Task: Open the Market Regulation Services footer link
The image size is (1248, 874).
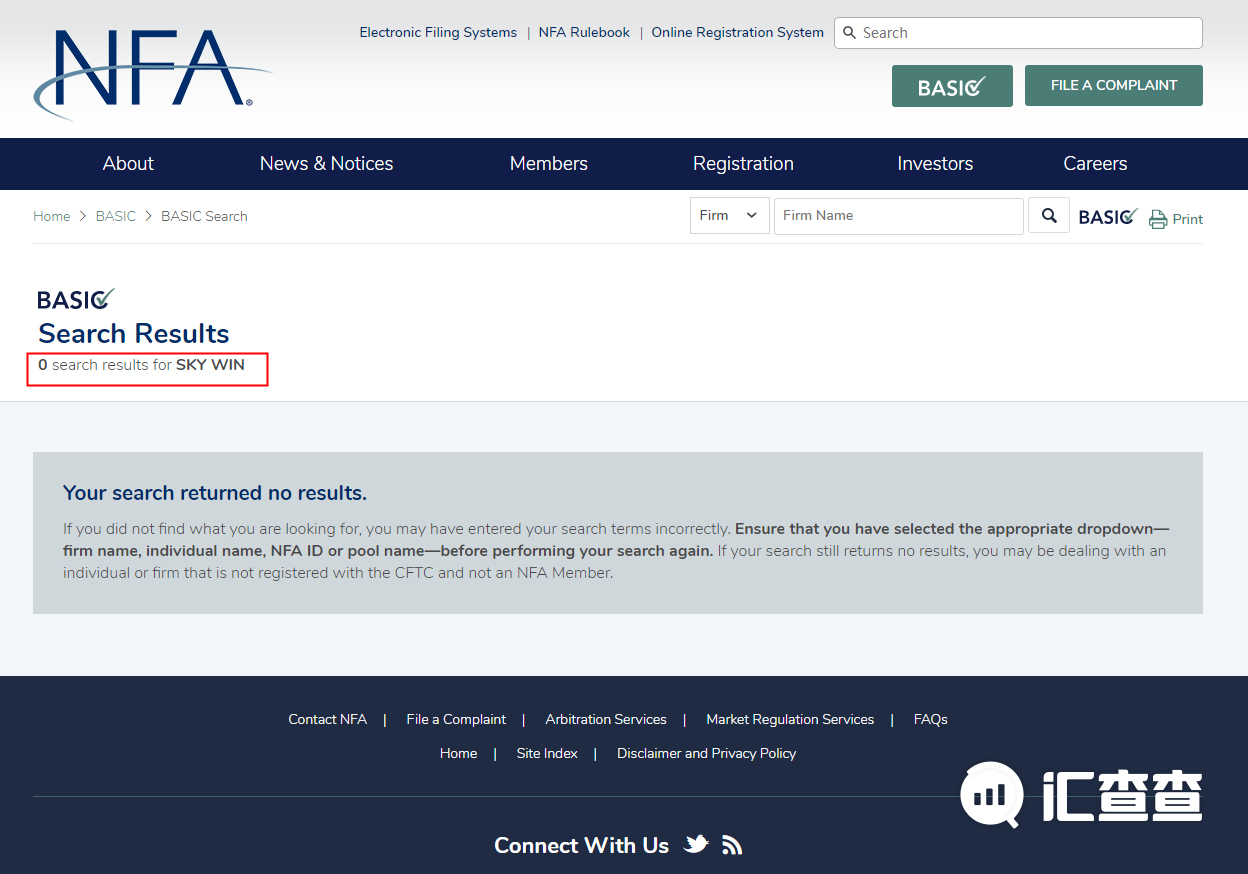Action: [x=790, y=719]
